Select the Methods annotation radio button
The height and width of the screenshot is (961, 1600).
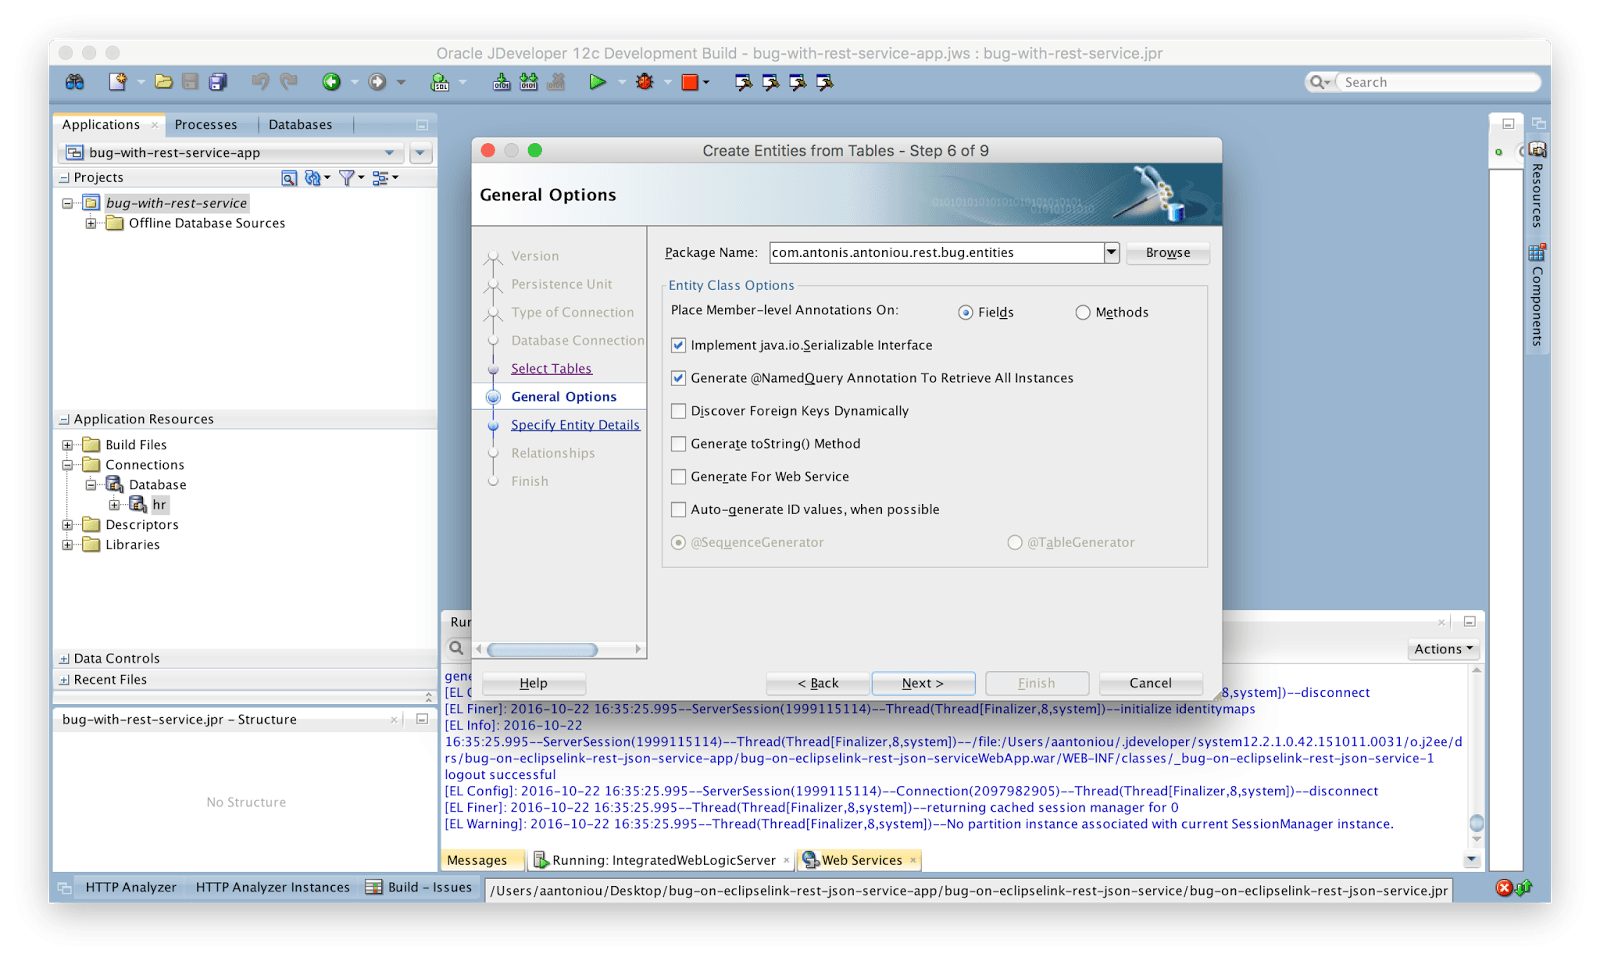(1083, 313)
